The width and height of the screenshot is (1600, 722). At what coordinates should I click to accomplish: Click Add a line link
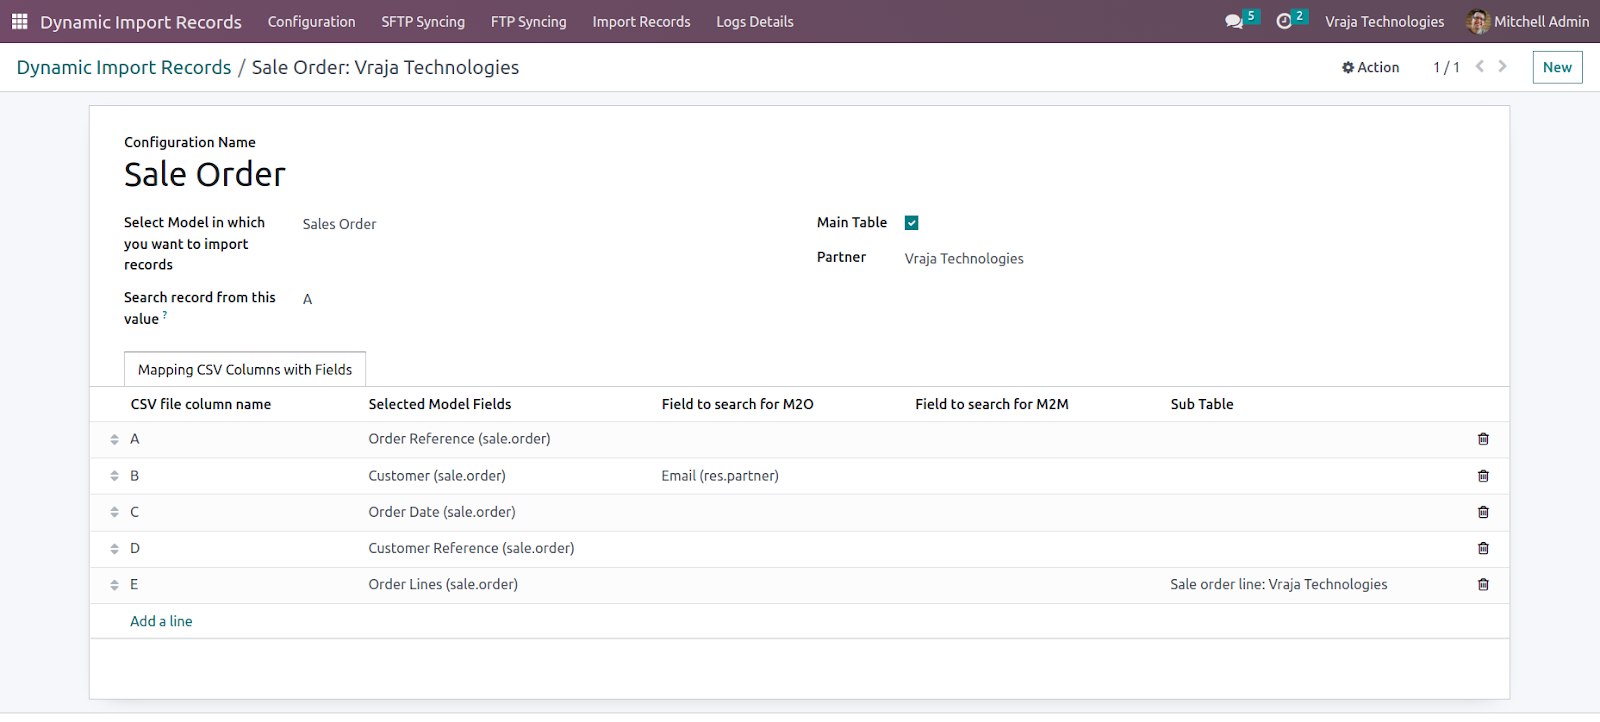[161, 621]
